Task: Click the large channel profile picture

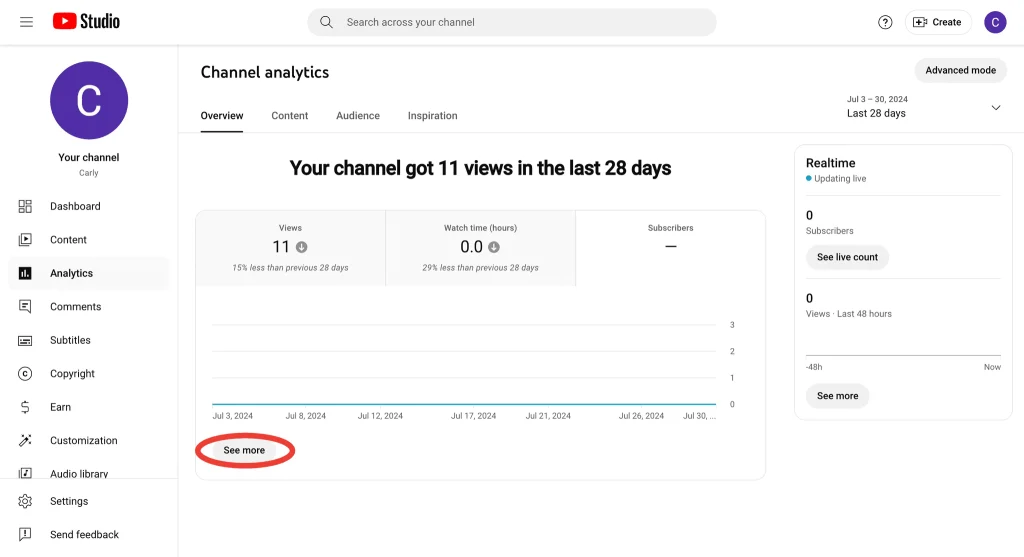Action: (89, 100)
